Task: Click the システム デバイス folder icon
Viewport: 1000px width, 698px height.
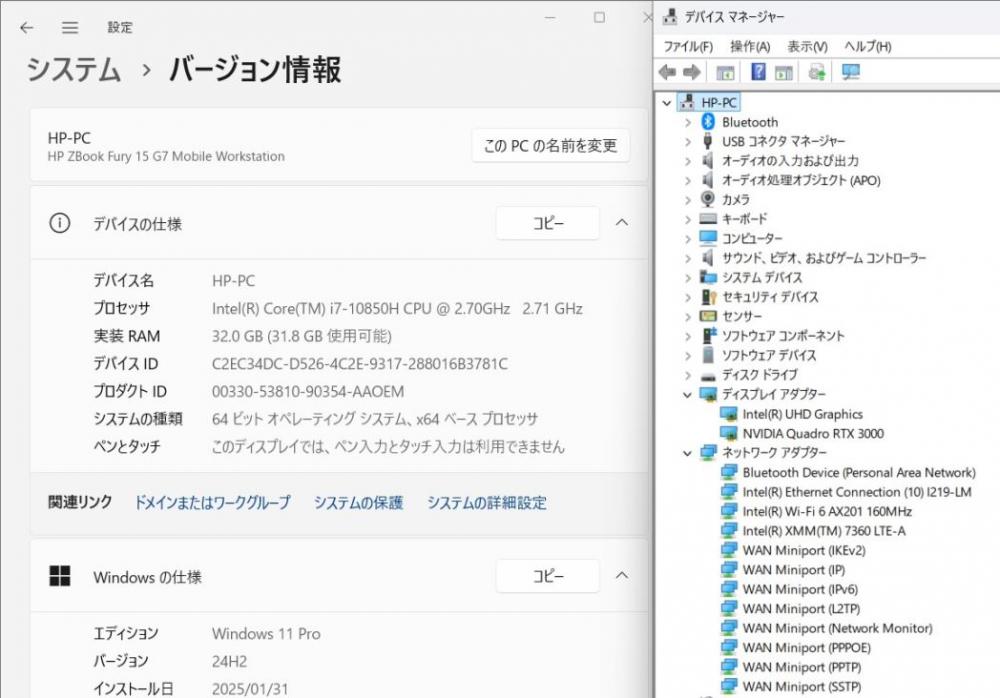Action: tap(708, 277)
